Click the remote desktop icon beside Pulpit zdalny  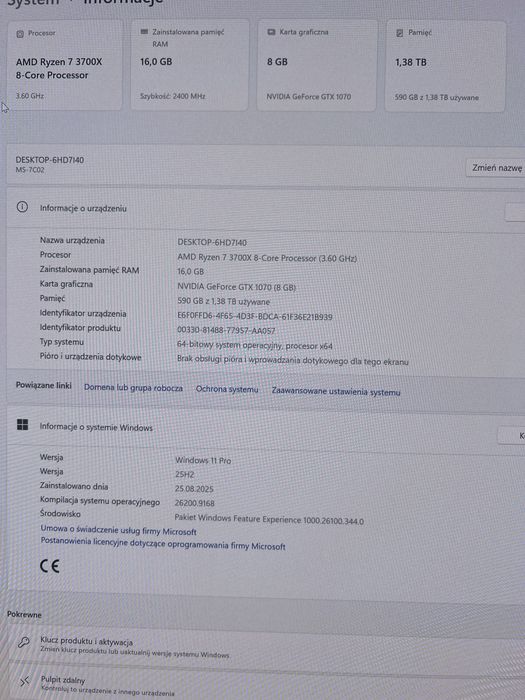point(25,681)
